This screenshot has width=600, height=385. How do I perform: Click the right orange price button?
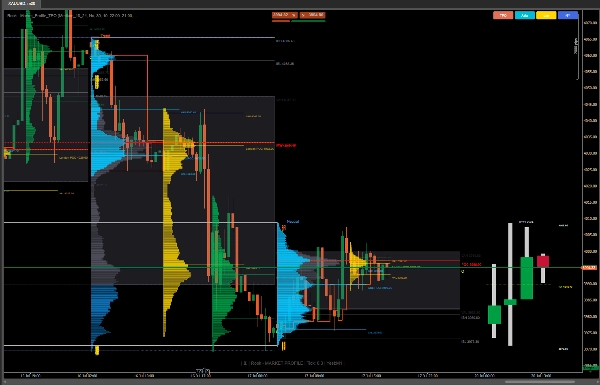[x=313, y=15]
